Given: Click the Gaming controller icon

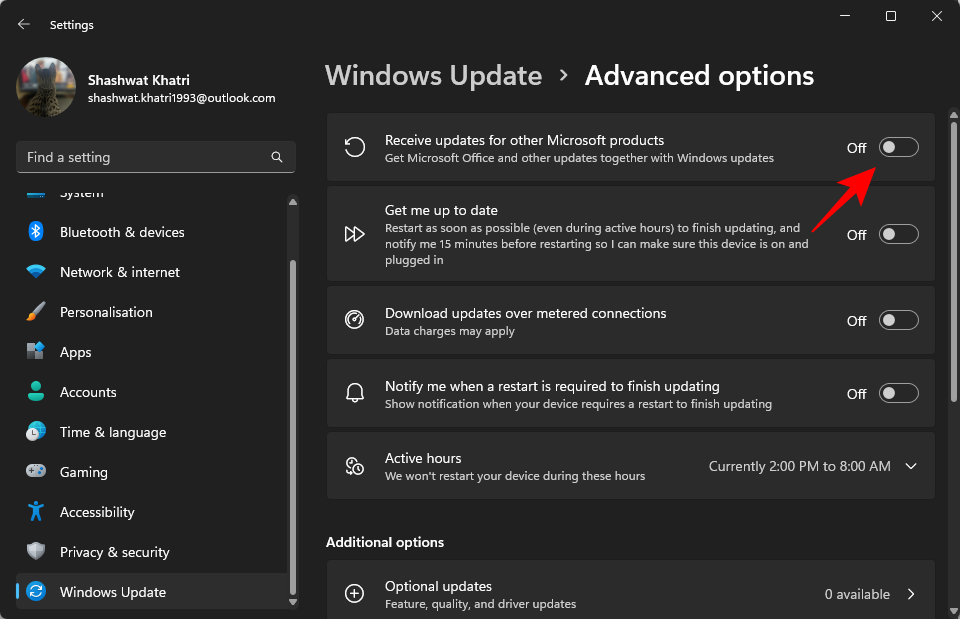Looking at the screenshot, I should tap(36, 472).
